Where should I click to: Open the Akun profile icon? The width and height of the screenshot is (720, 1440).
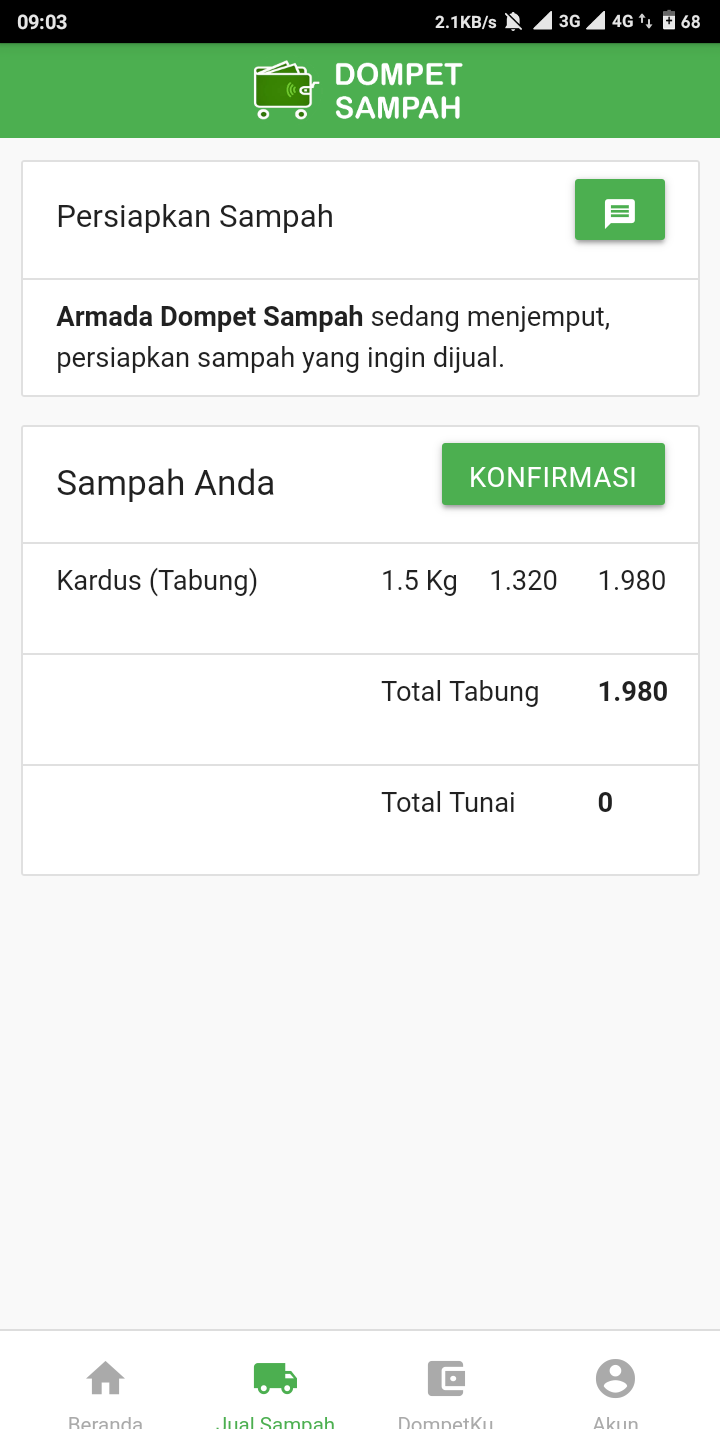[x=615, y=1379]
